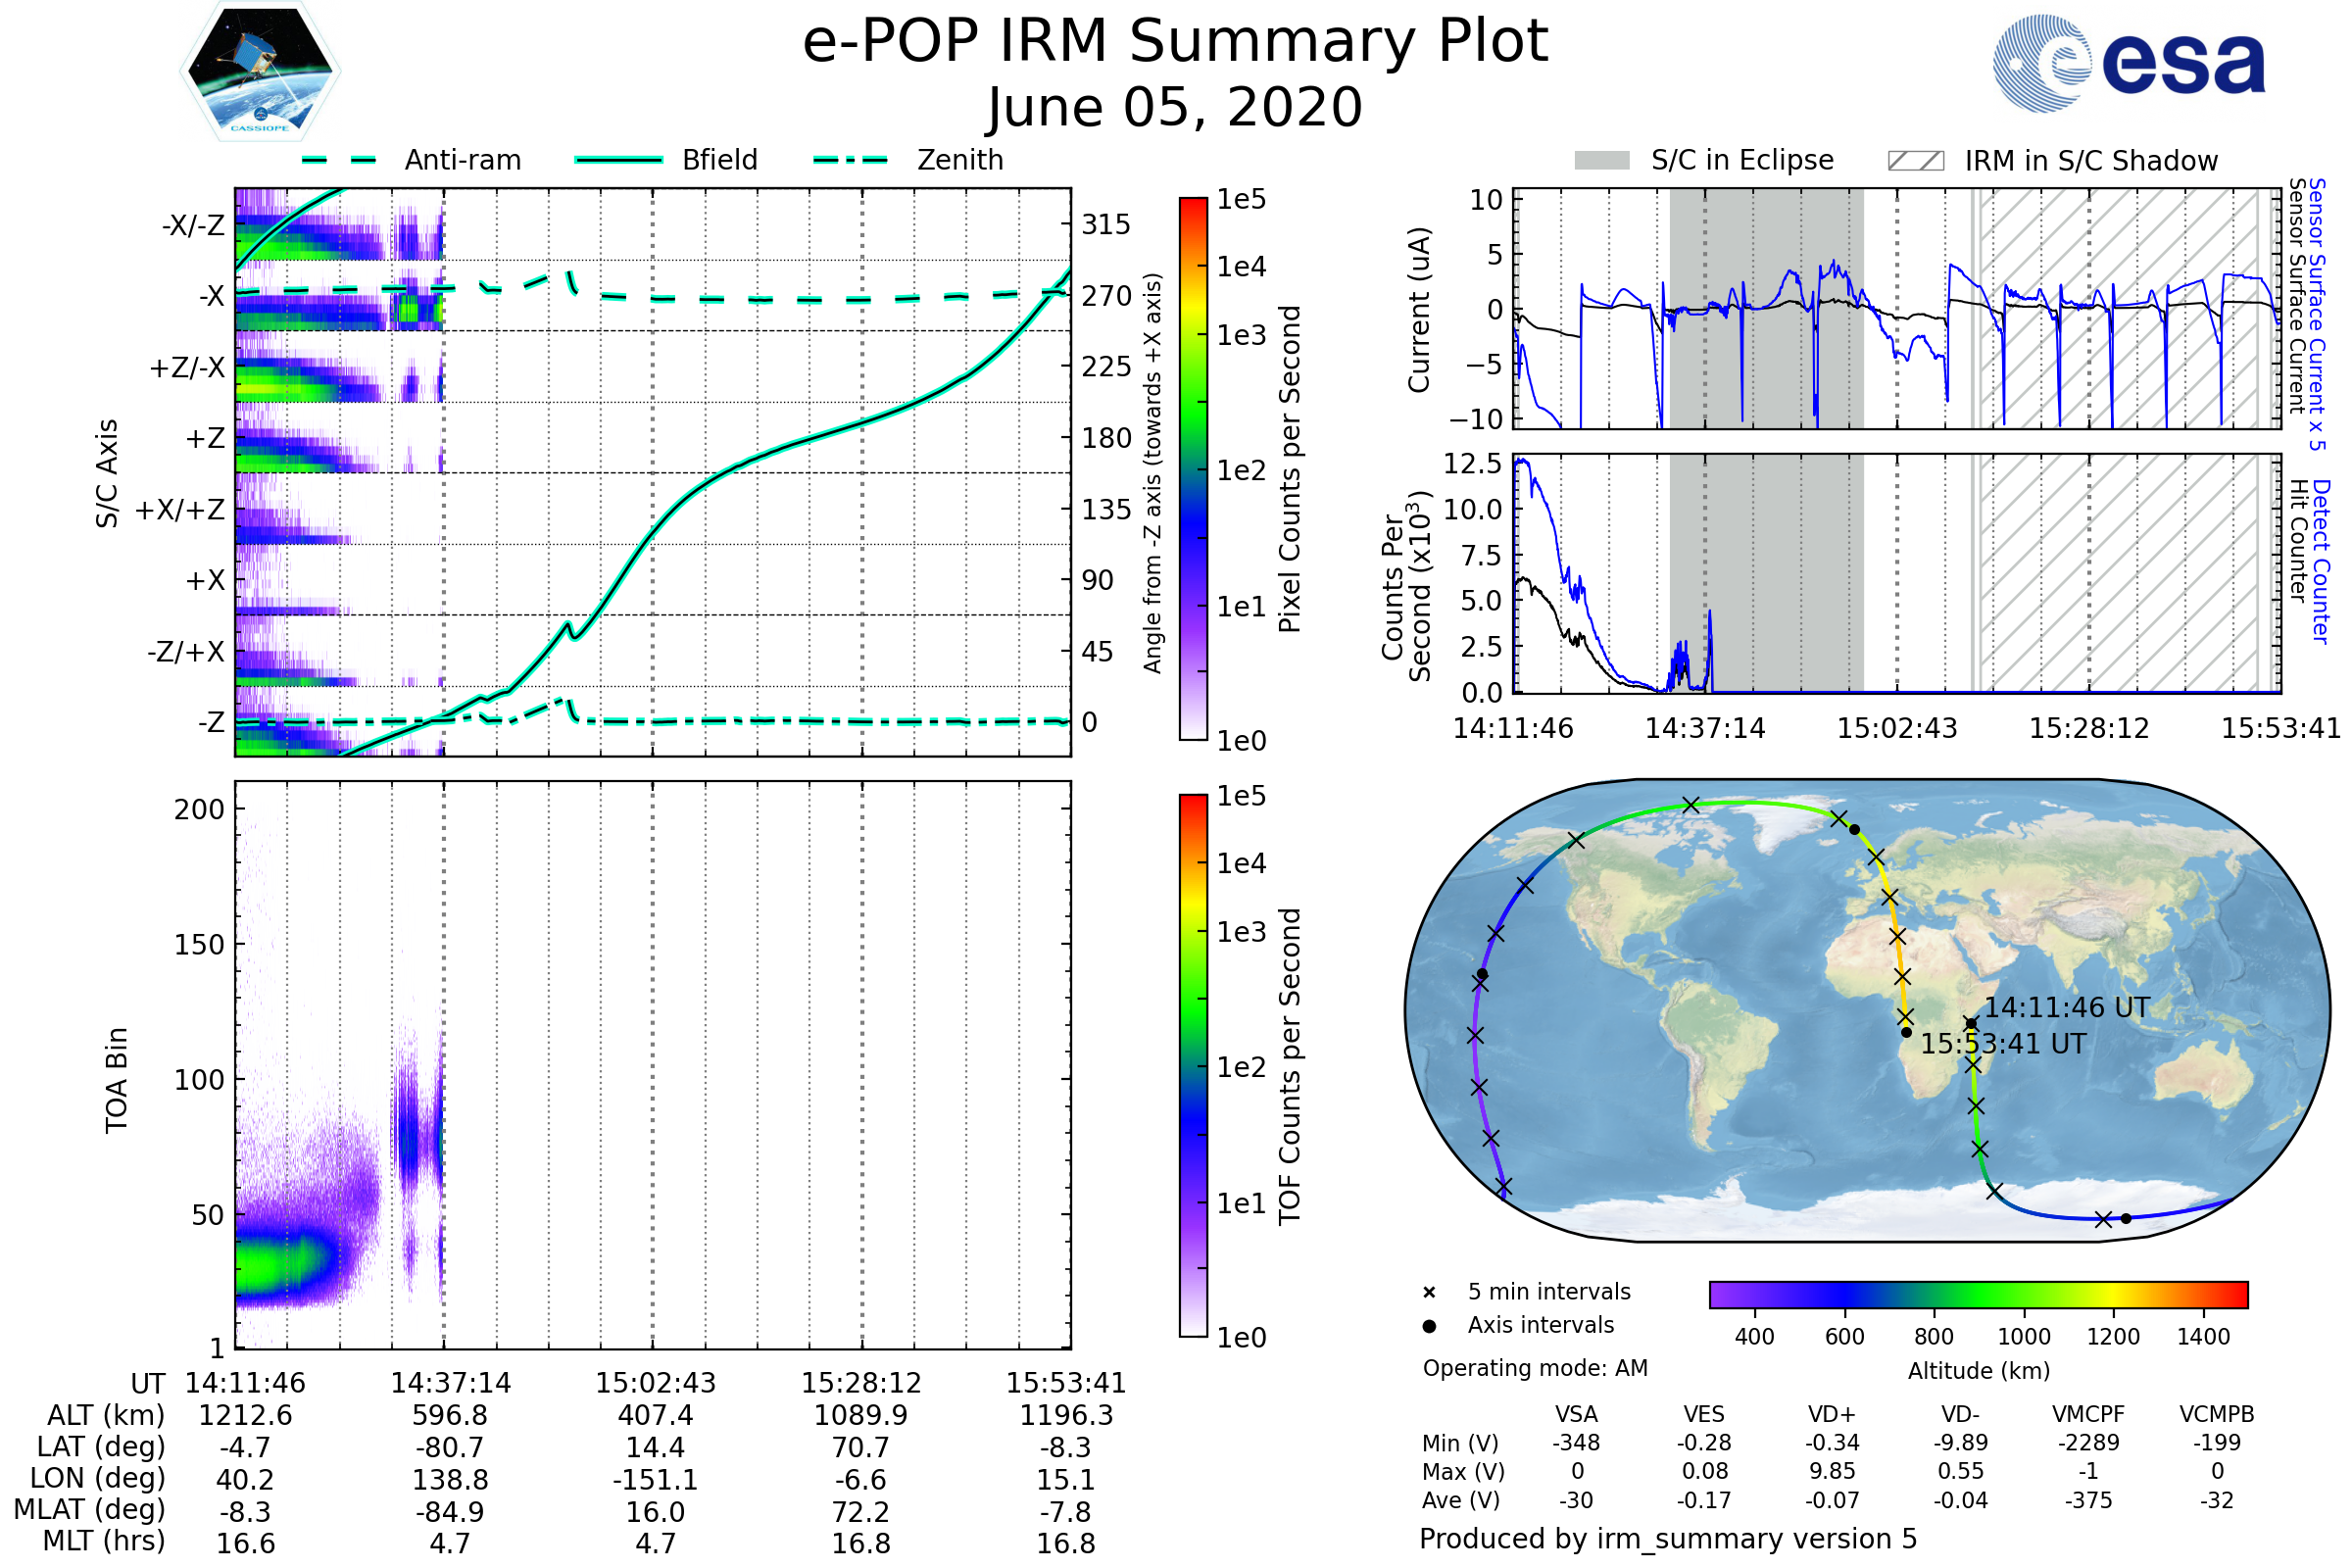This screenshot has width=2352, height=1568.
Task: Click the Anti-ram dashed legend line
Action: pyautogui.click(x=338, y=160)
